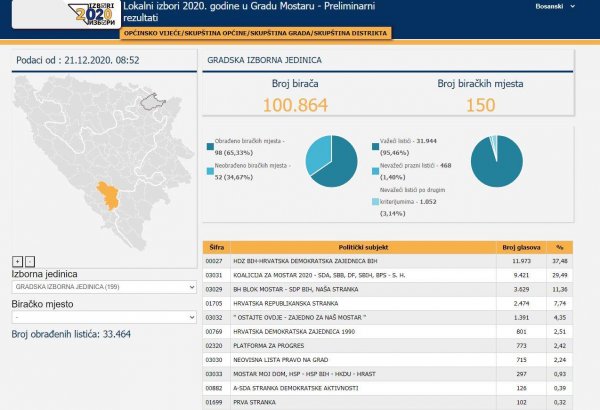Expand the Izborna jedinica dropdown
600x410 pixels.
coord(101,287)
